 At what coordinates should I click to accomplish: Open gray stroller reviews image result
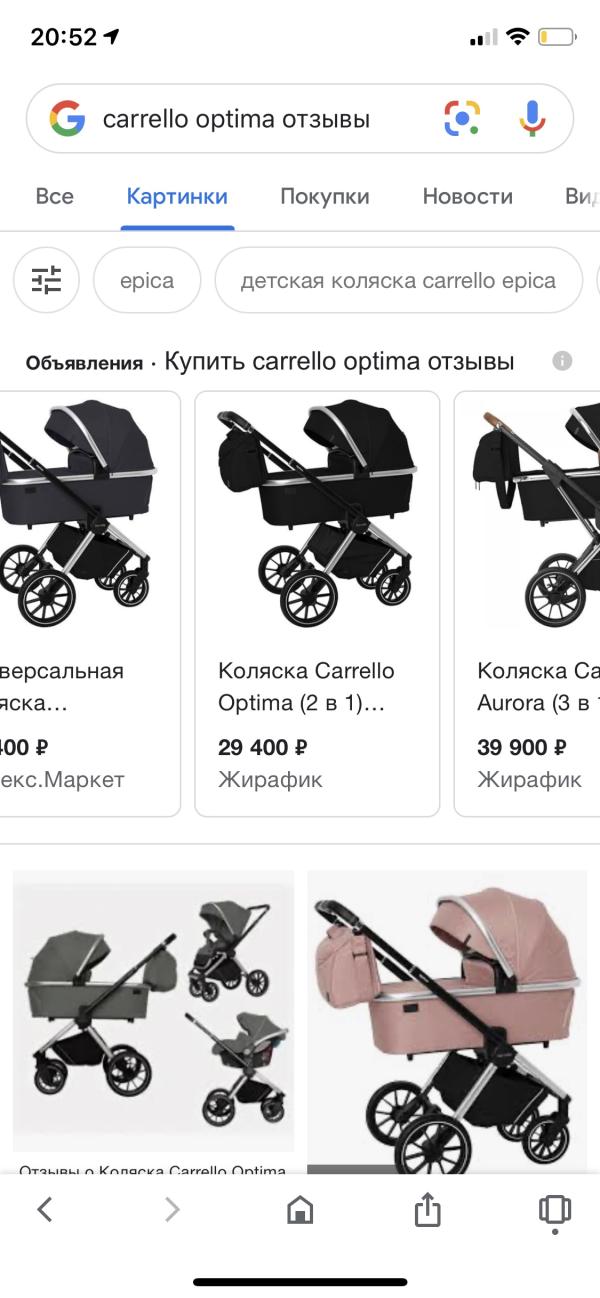[x=153, y=1020]
